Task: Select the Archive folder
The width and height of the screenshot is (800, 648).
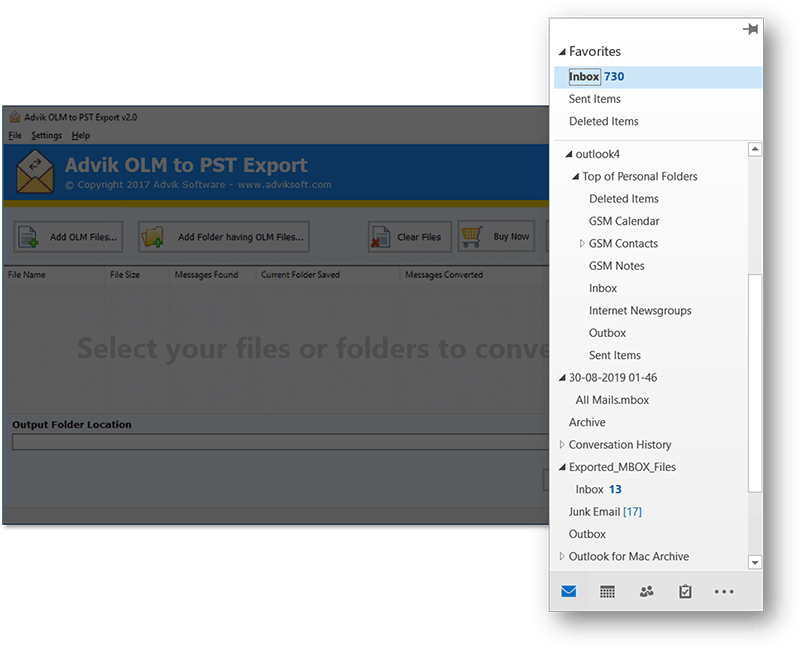Action: point(587,422)
